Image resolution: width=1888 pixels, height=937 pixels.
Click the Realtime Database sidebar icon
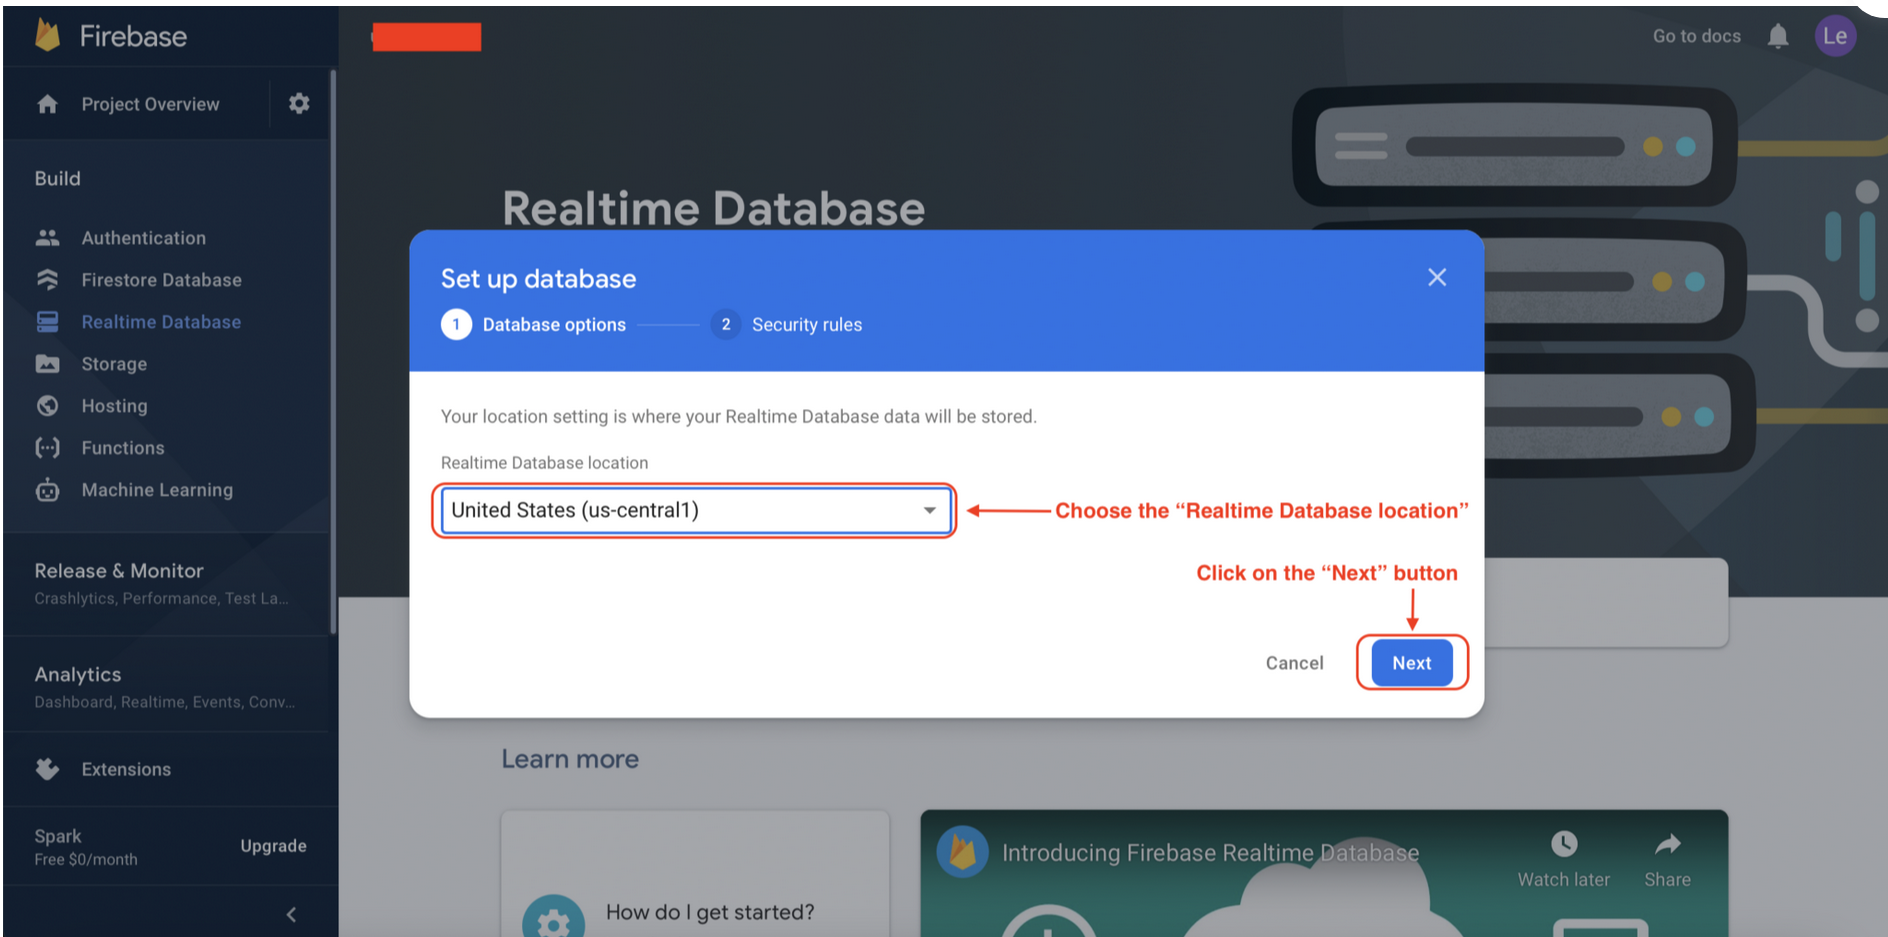click(x=47, y=322)
